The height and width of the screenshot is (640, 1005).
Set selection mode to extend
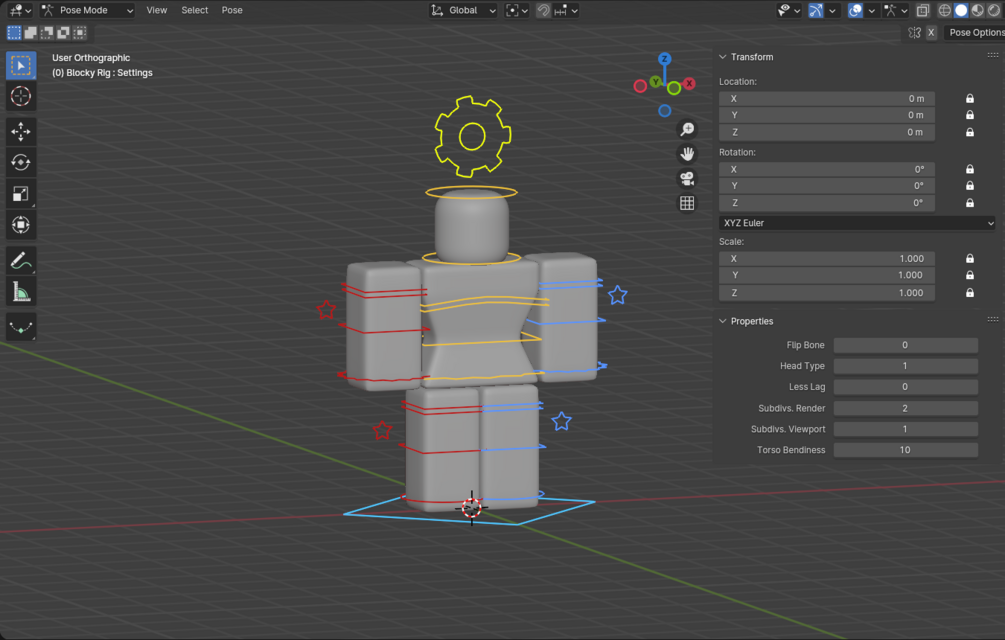pyautogui.click(x=30, y=33)
